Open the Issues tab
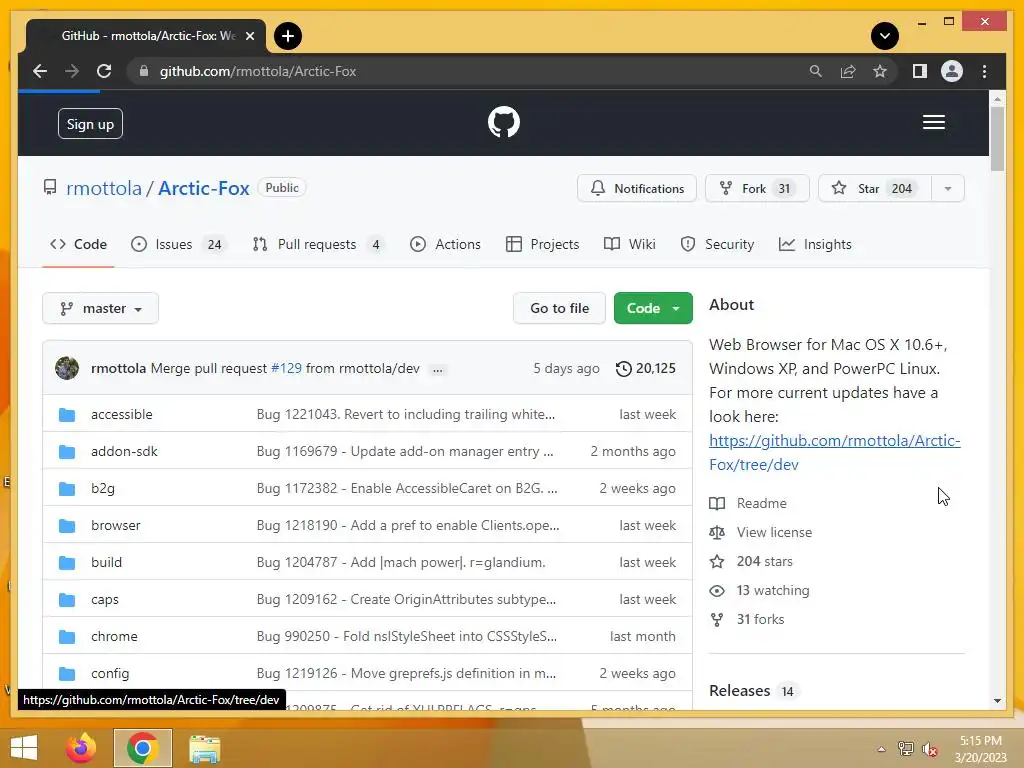The width and height of the screenshot is (1024, 768). click(177, 244)
